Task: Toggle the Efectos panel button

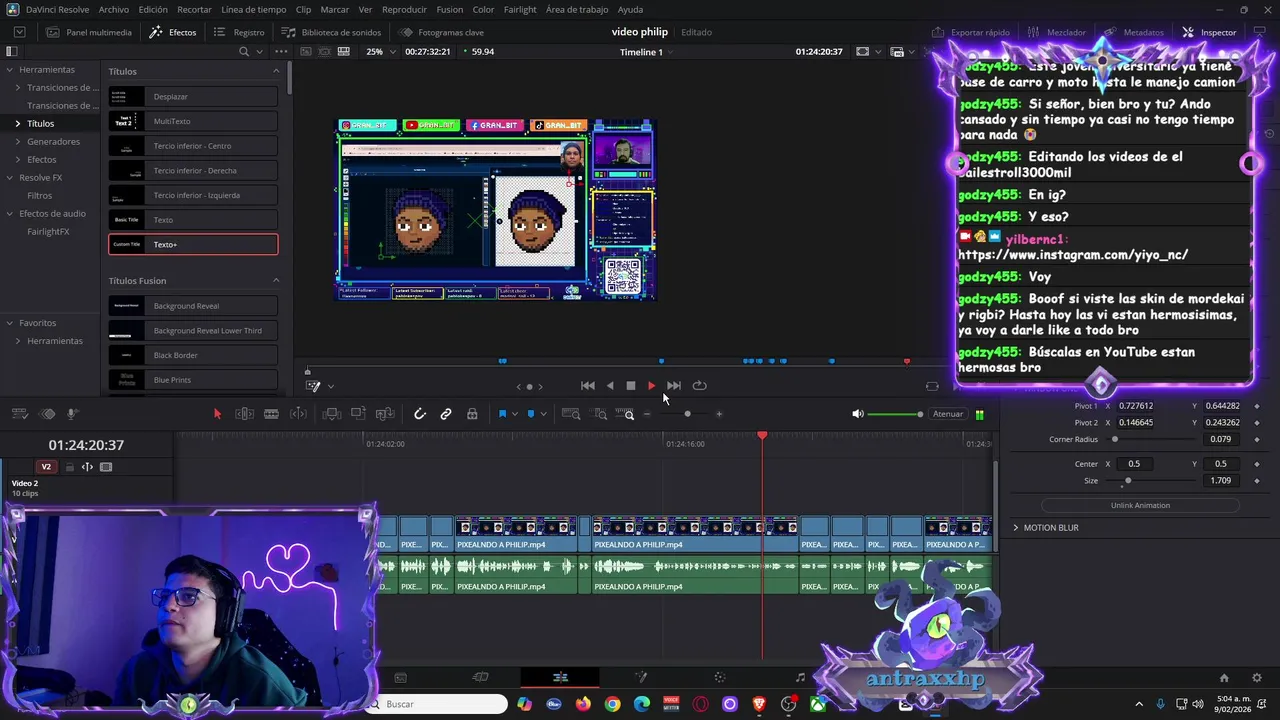Action: tap(173, 32)
